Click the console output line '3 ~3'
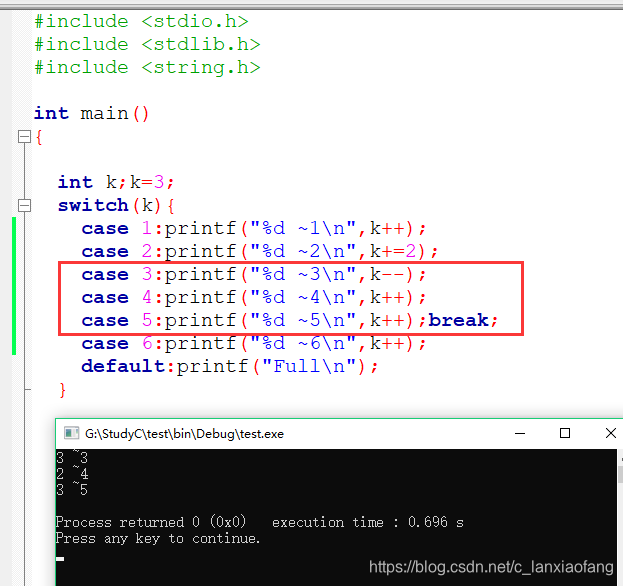 72,458
